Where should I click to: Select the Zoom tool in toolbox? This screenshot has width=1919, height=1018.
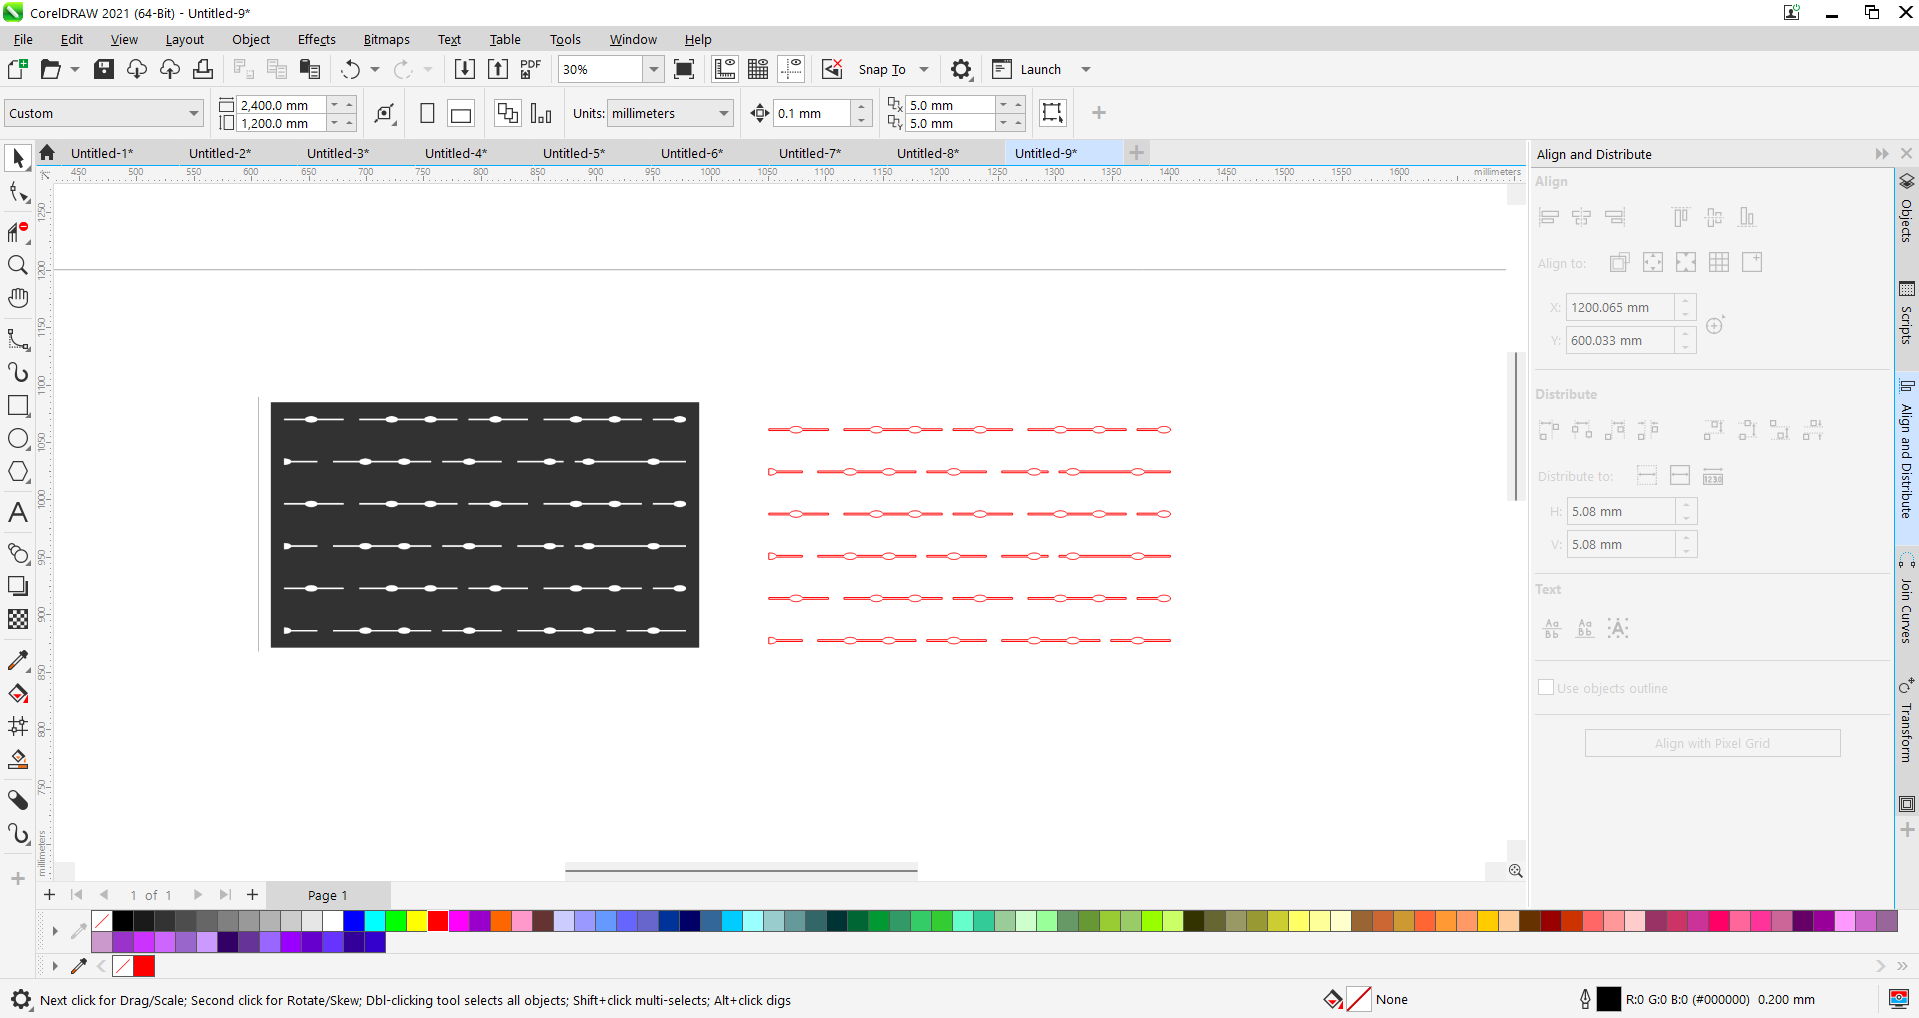click(18, 265)
